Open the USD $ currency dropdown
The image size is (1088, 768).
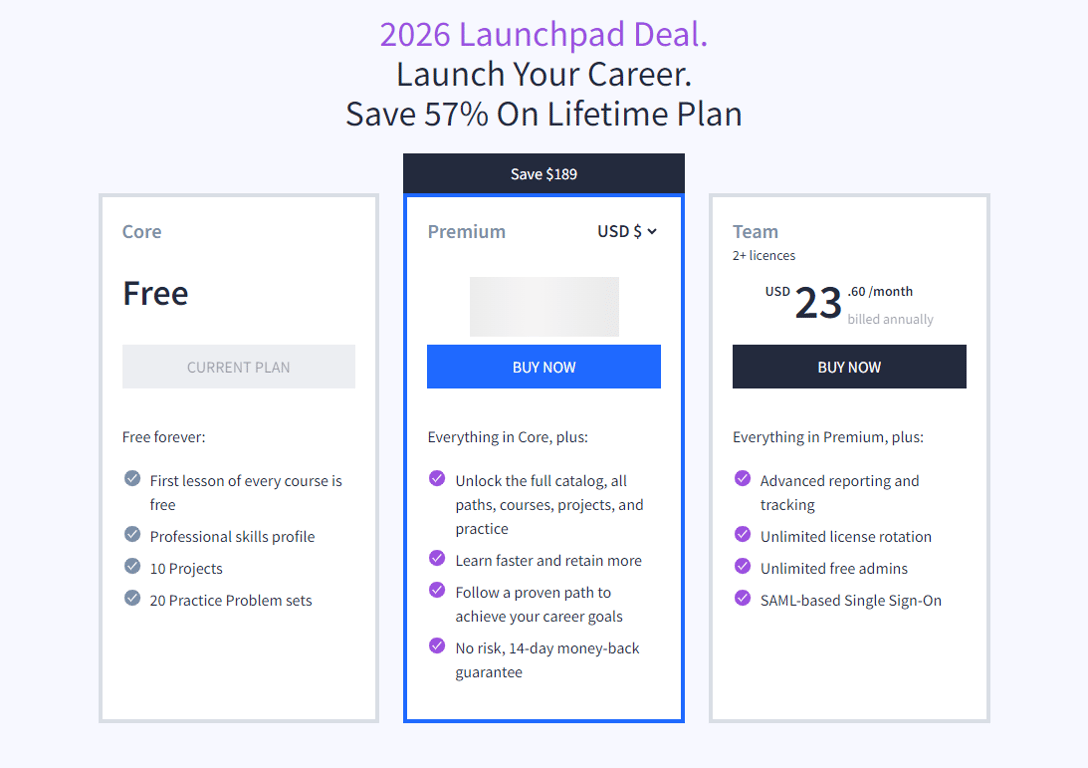[627, 231]
